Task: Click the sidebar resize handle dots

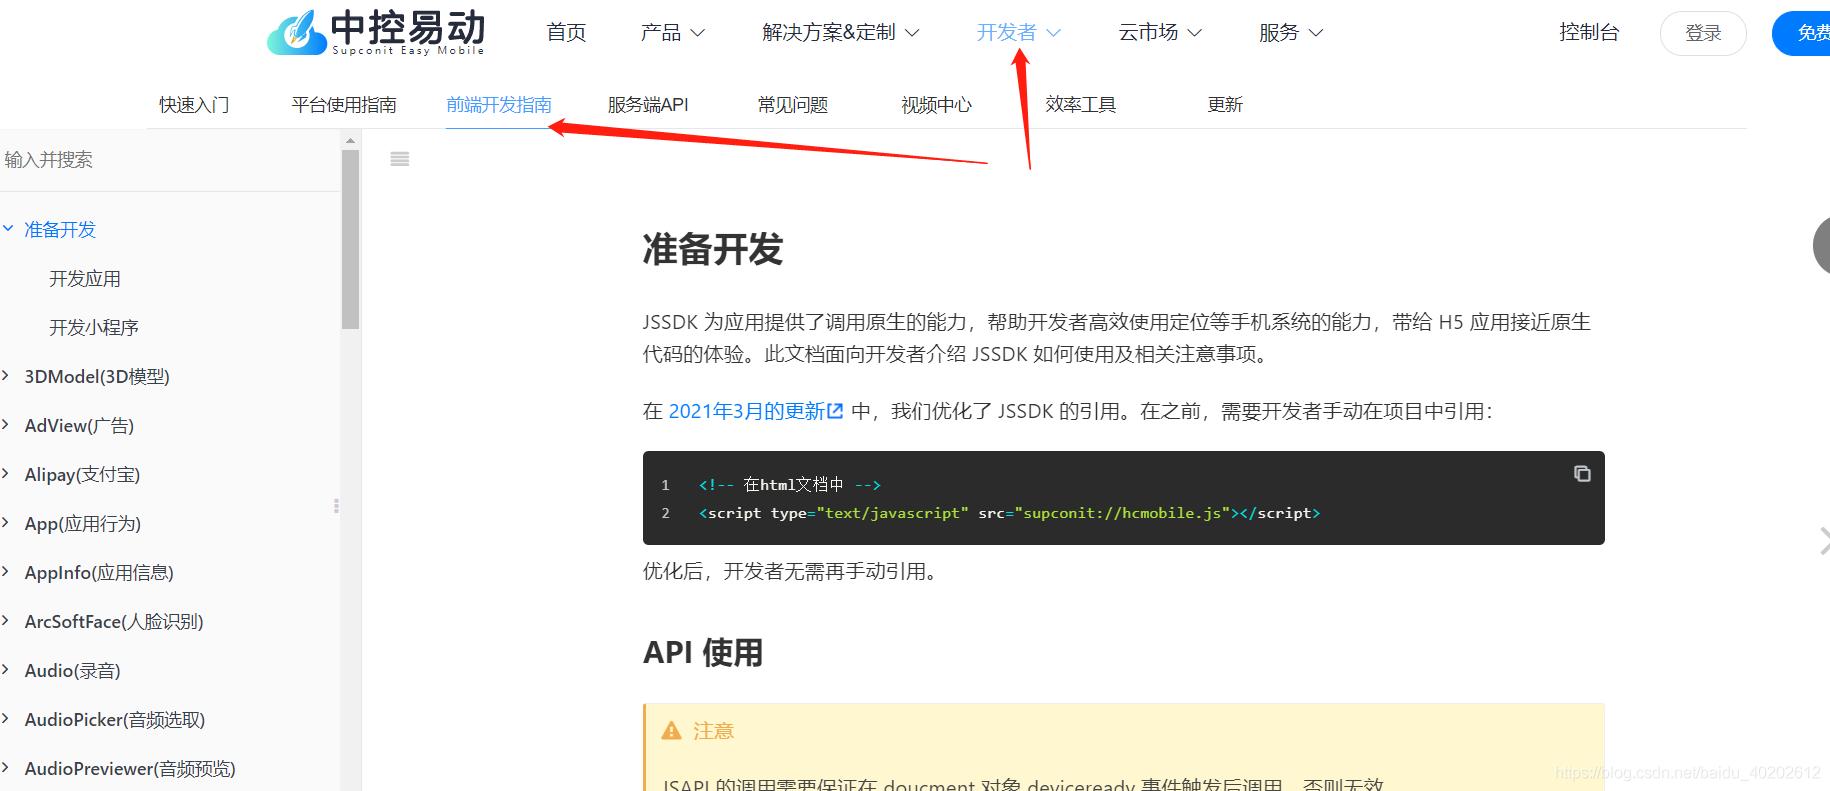Action: click(336, 506)
